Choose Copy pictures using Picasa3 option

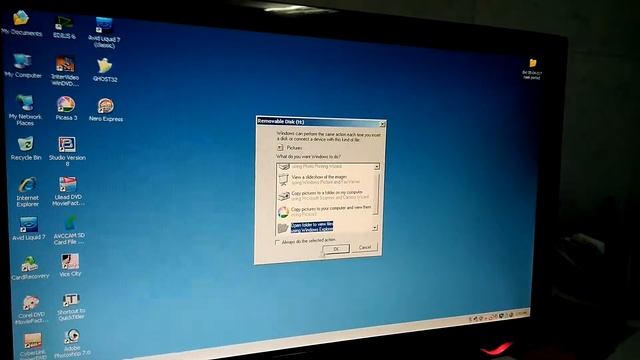(324, 211)
